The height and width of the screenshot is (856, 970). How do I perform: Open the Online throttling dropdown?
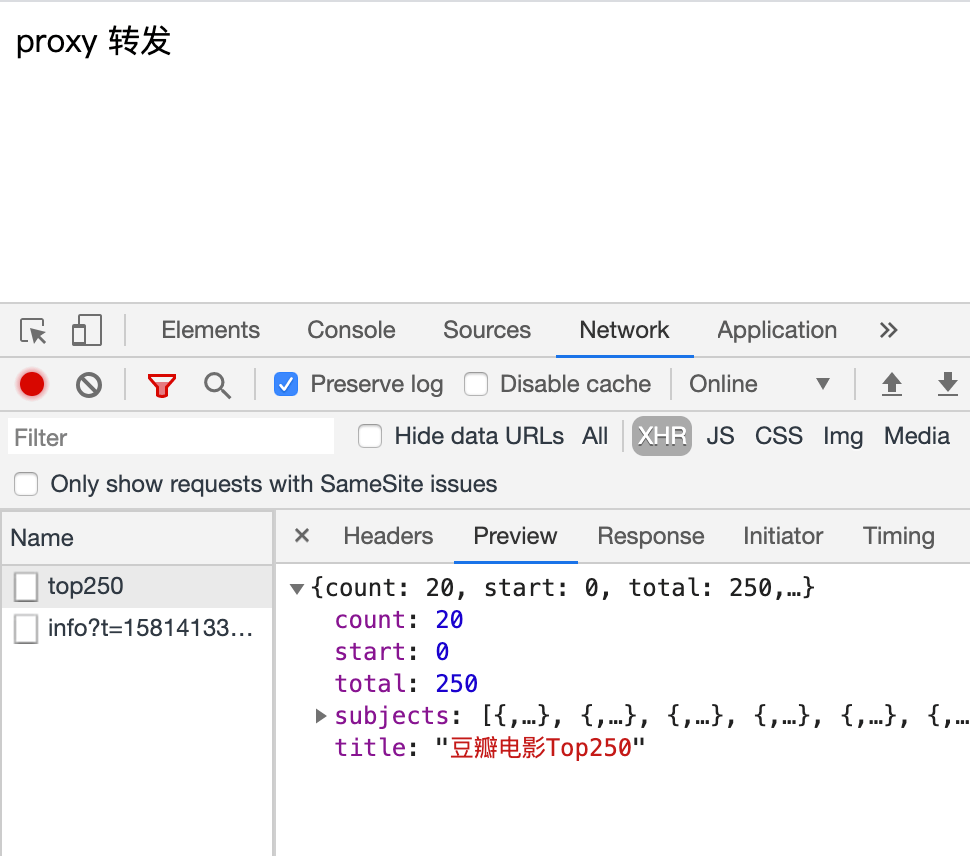(759, 384)
